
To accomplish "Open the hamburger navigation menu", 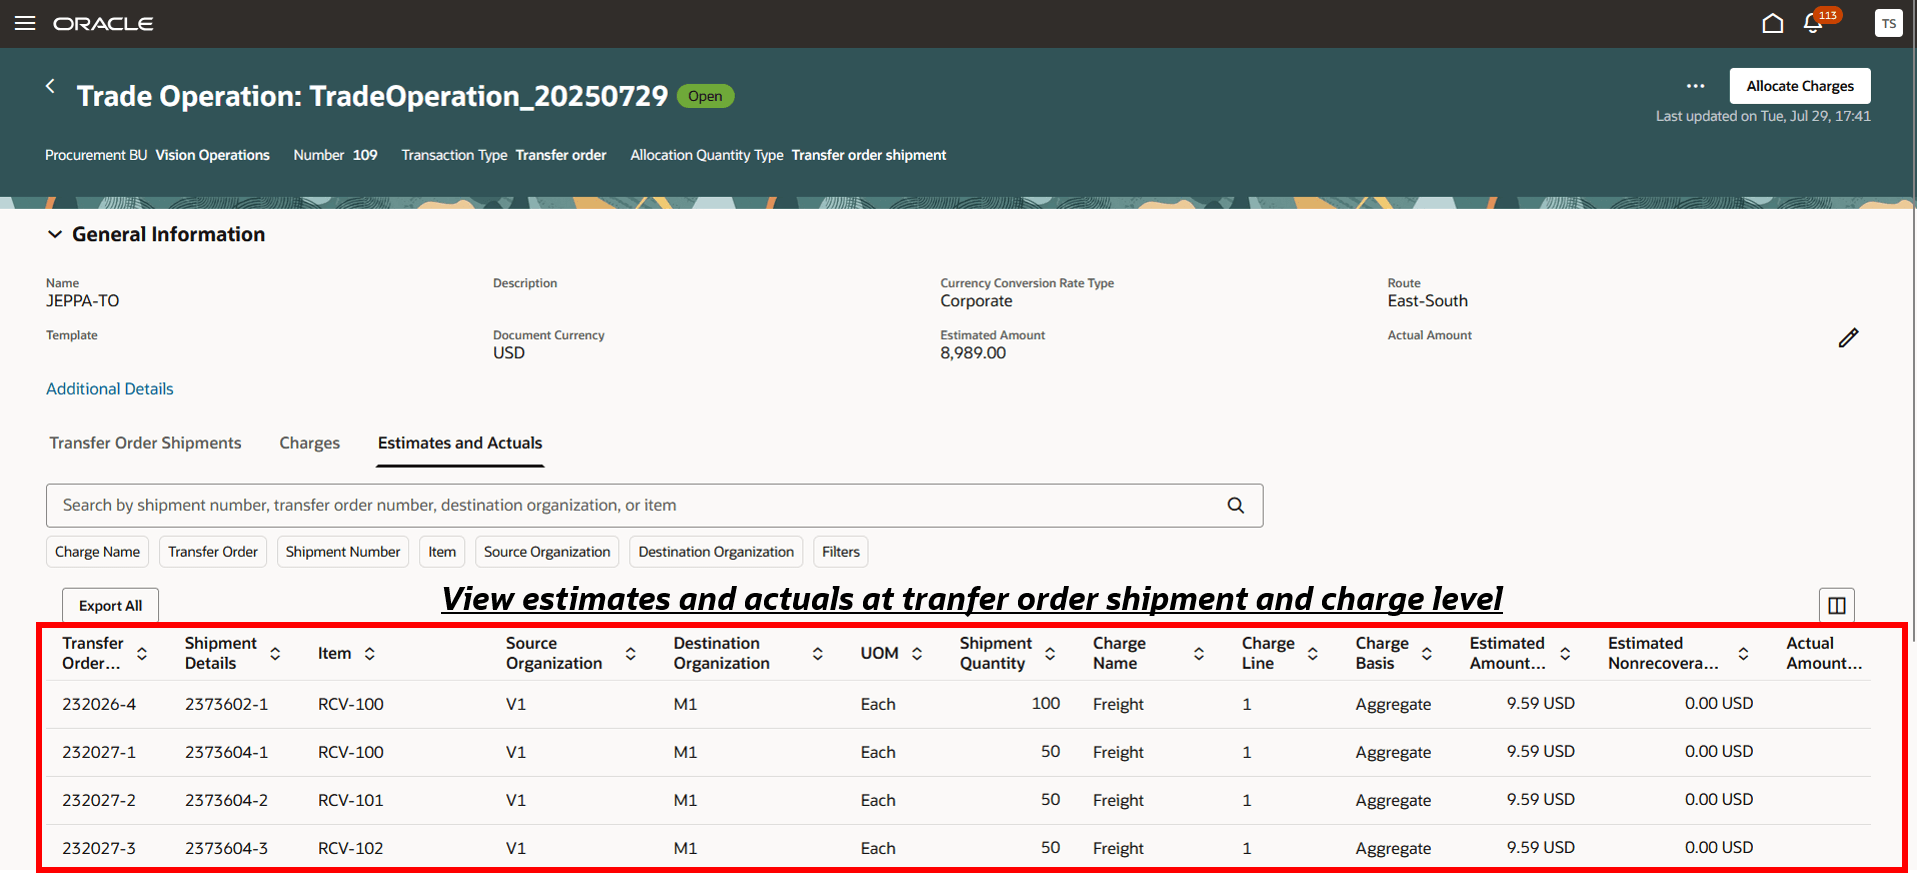I will [x=25, y=23].
